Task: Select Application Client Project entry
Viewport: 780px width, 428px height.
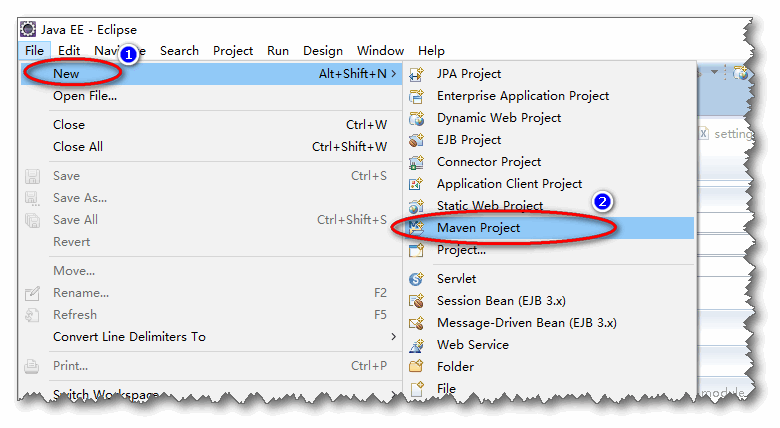Action: [x=550, y=184]
